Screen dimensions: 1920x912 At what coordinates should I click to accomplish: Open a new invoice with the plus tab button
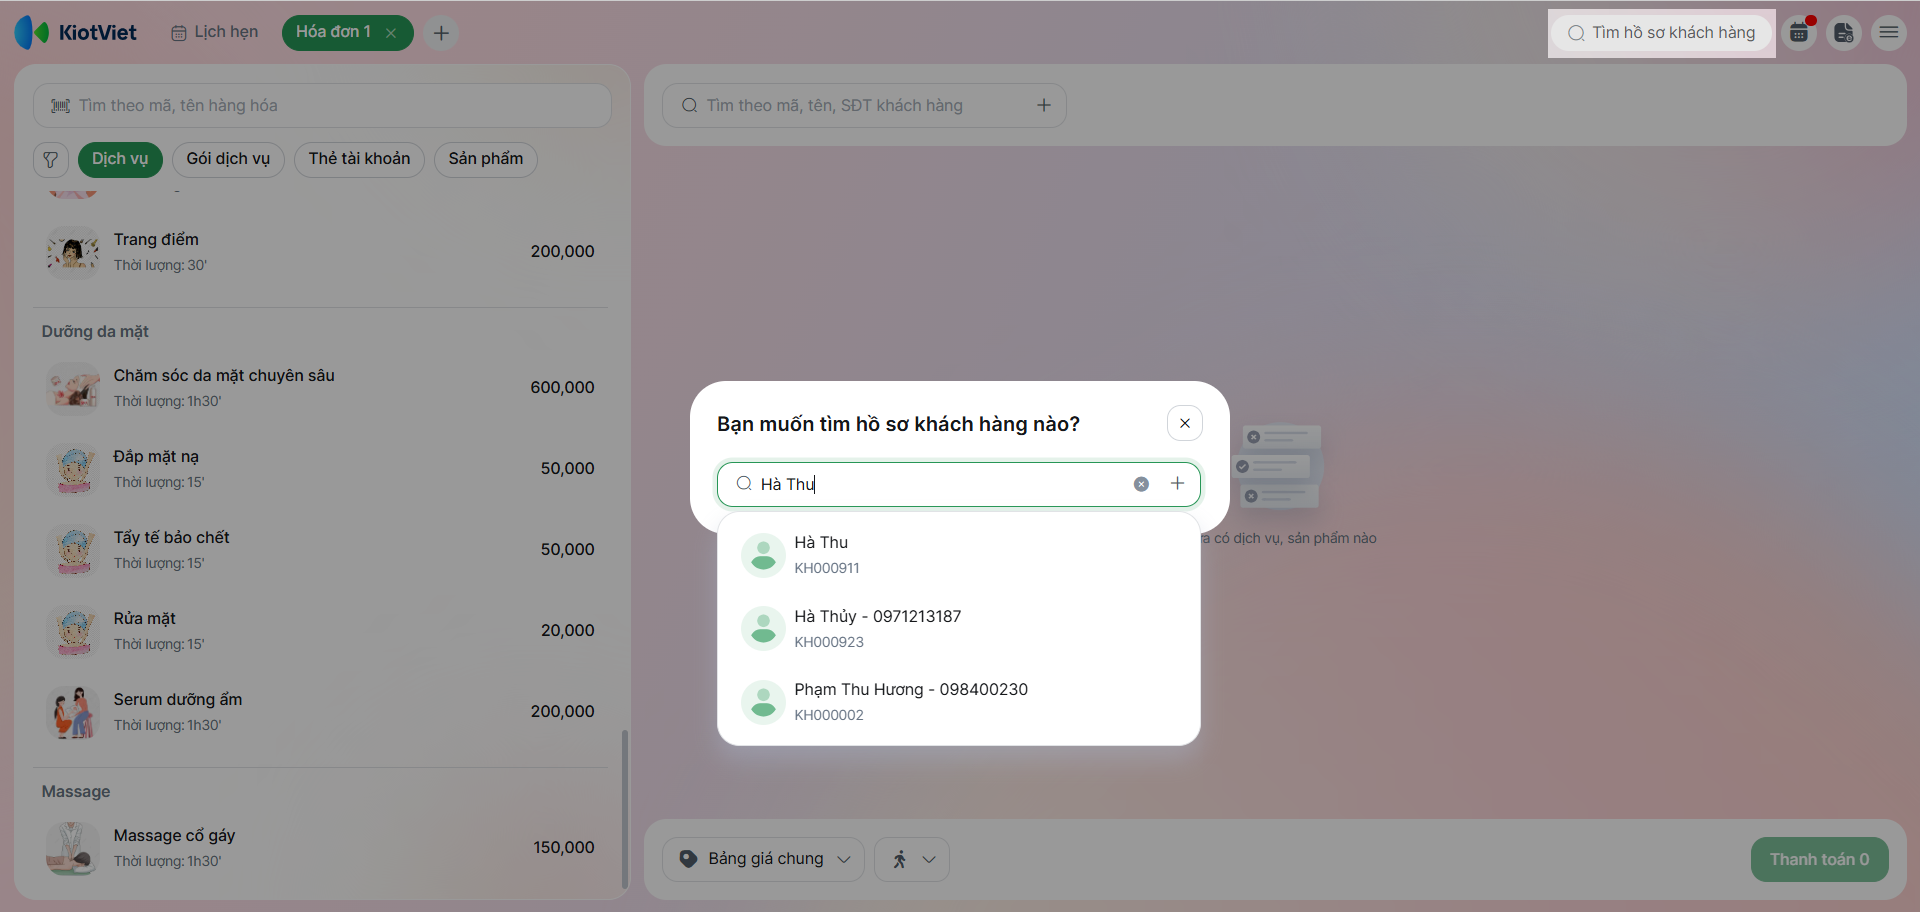coord(441,33)
